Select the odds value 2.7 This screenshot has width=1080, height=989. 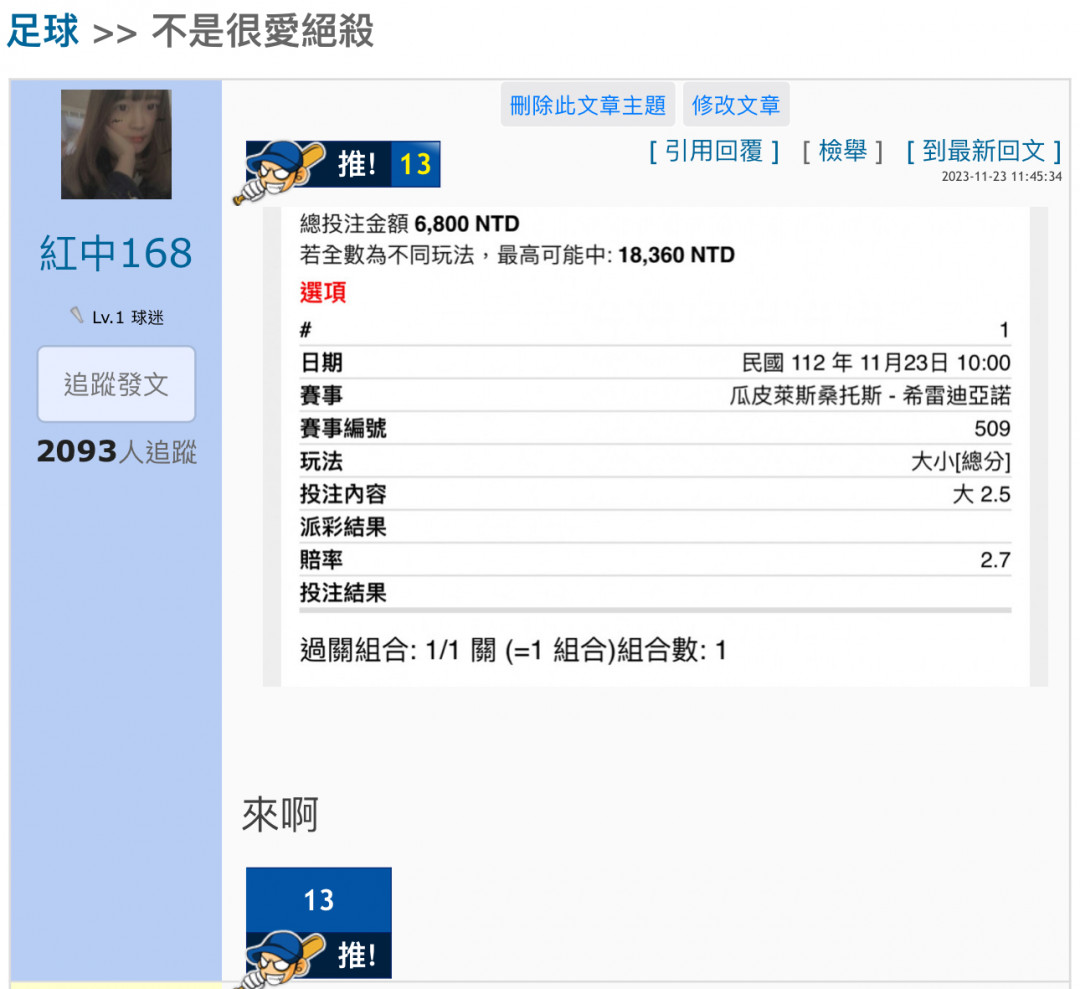[995, 560]
